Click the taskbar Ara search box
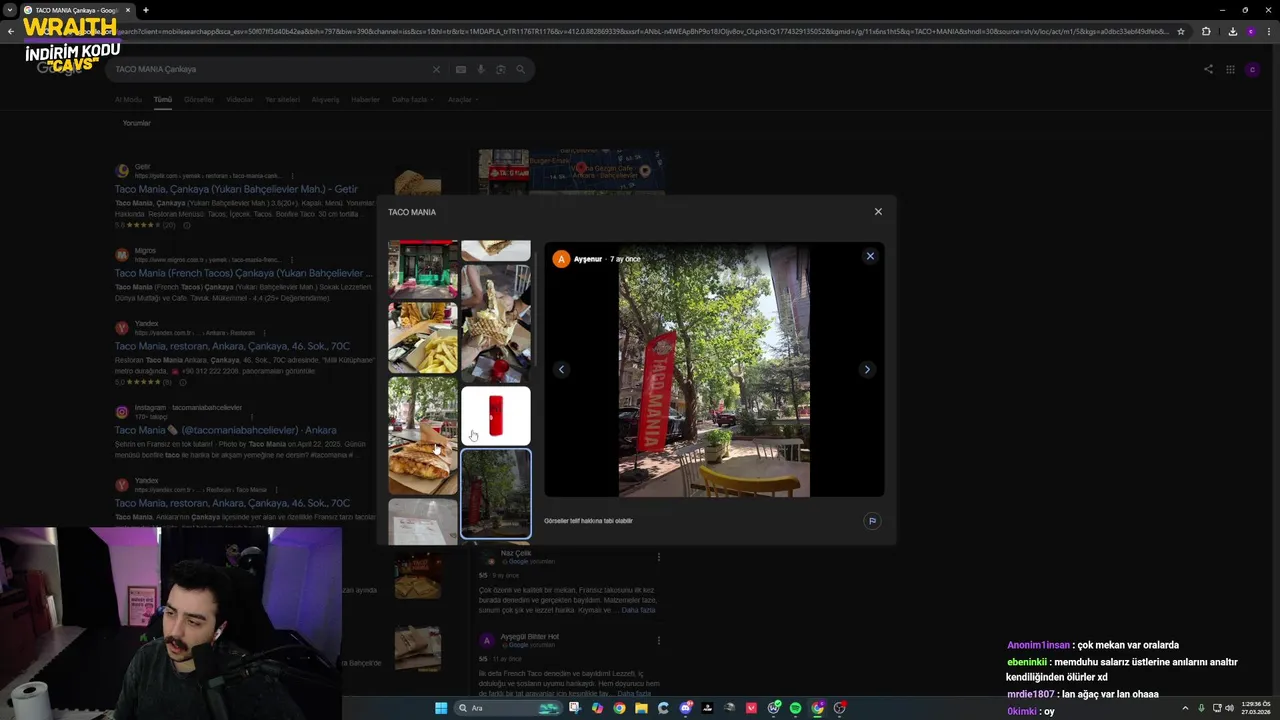Image resolution: width=1280 pixels, height=720 pixels. (508, 708)
